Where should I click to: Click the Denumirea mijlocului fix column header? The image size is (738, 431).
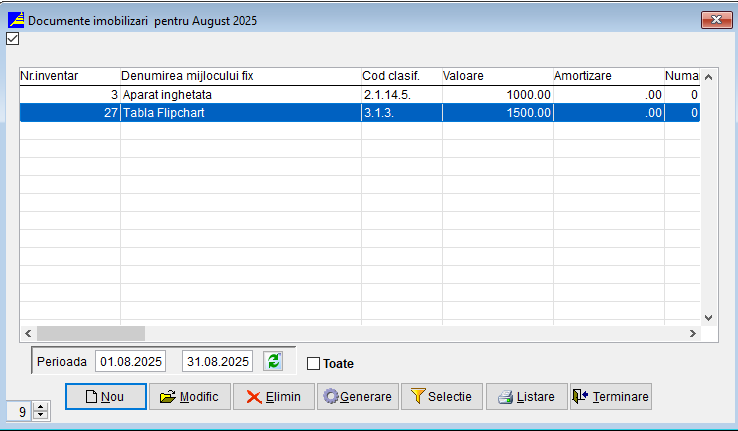tap(240, 75)
